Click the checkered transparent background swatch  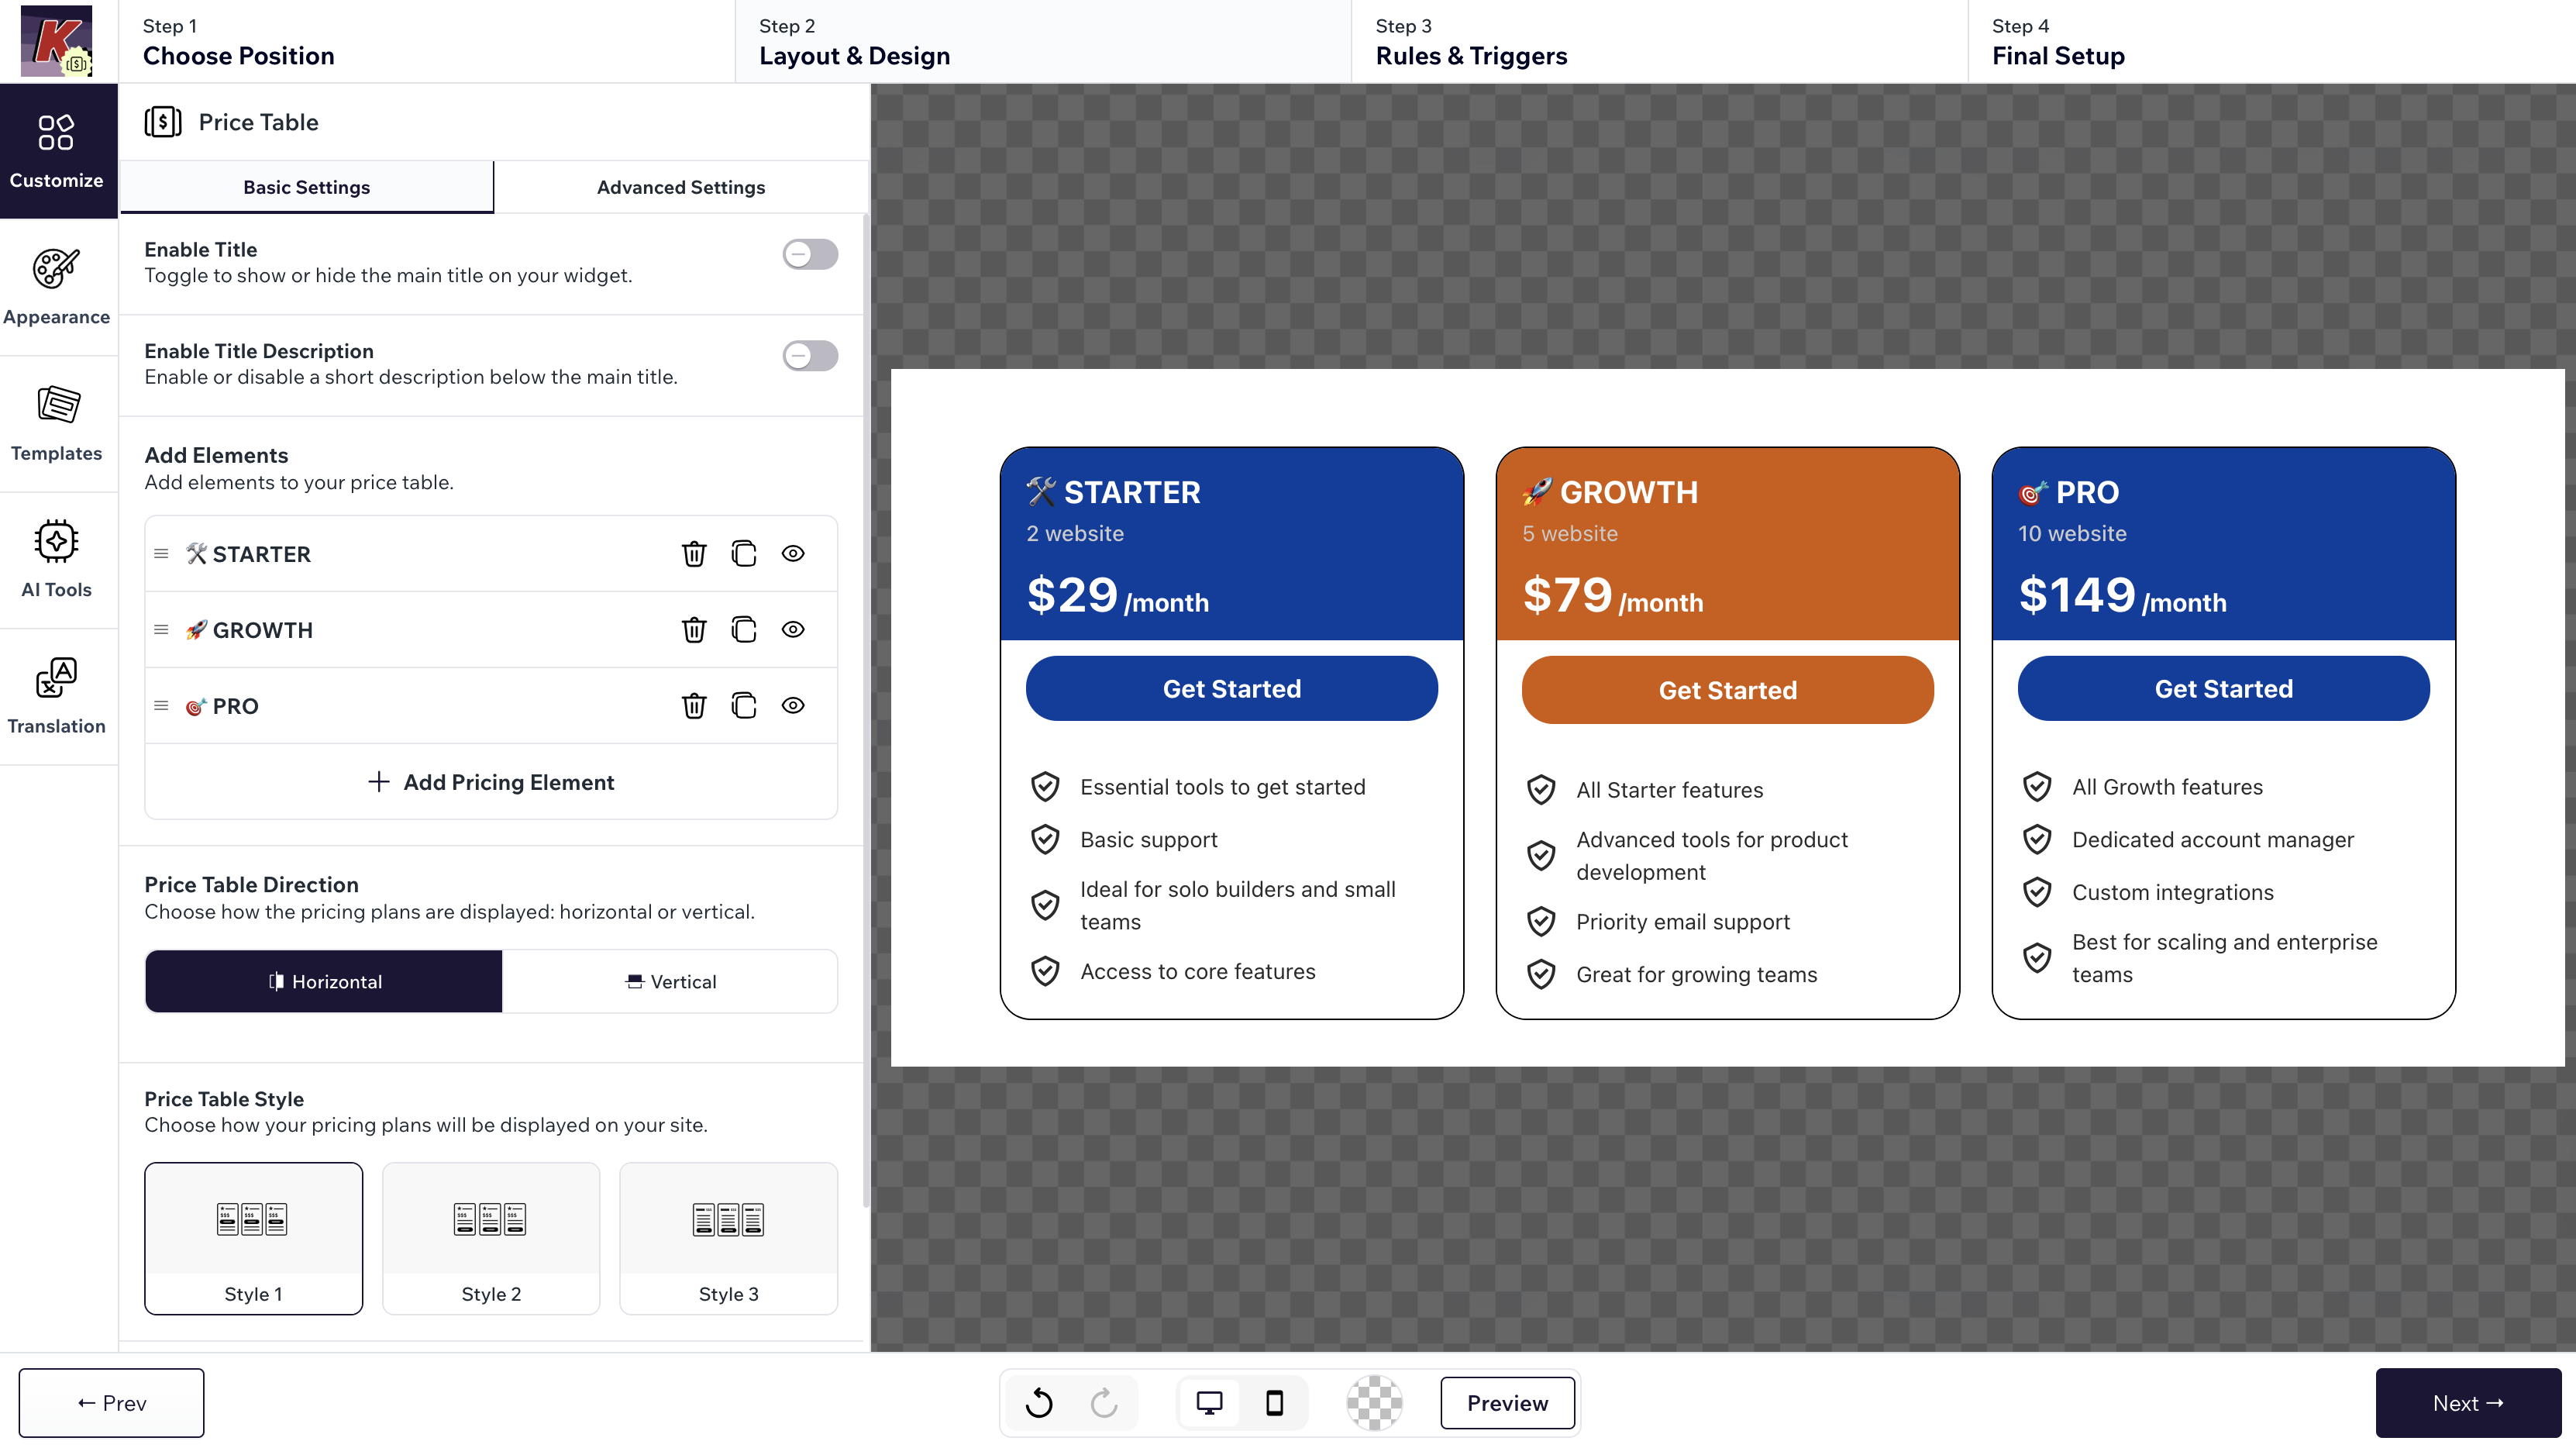[x=1374, y=1403]
